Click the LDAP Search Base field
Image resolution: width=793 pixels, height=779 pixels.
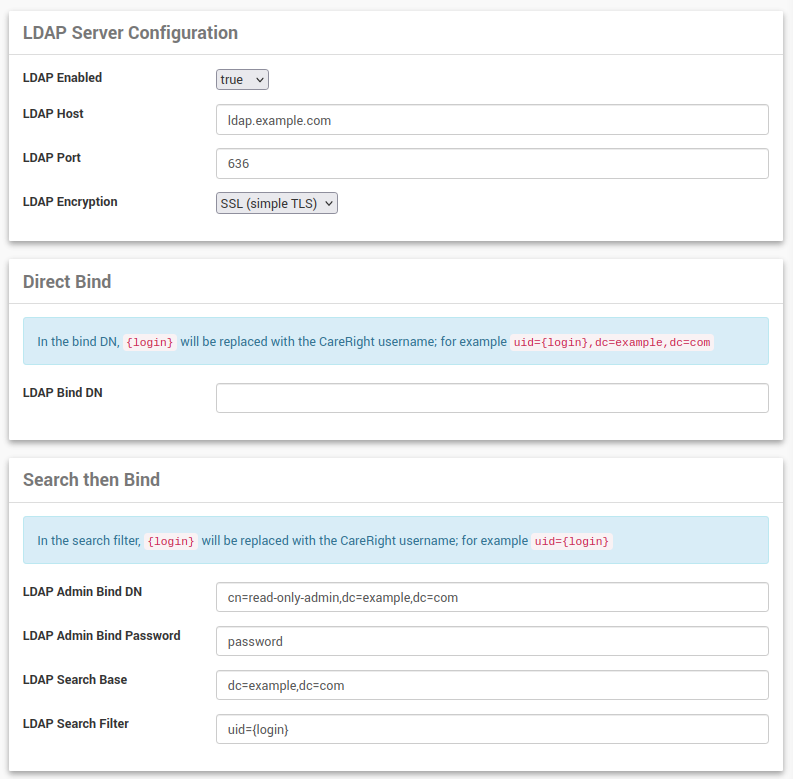click(x=492, y=685)
